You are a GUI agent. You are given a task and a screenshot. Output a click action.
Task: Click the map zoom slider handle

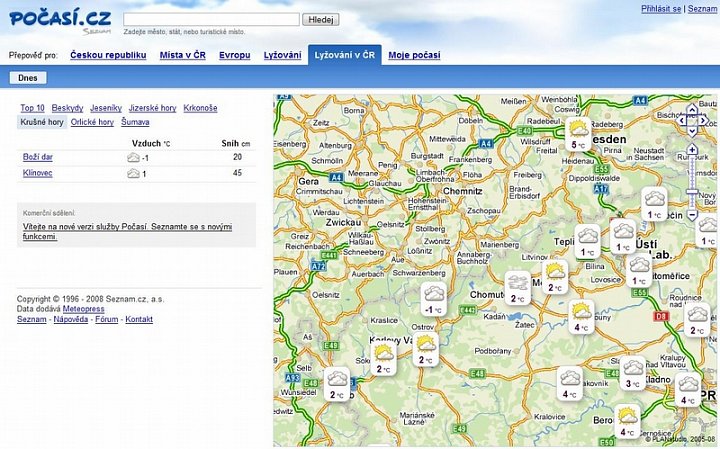pos(692,191)
